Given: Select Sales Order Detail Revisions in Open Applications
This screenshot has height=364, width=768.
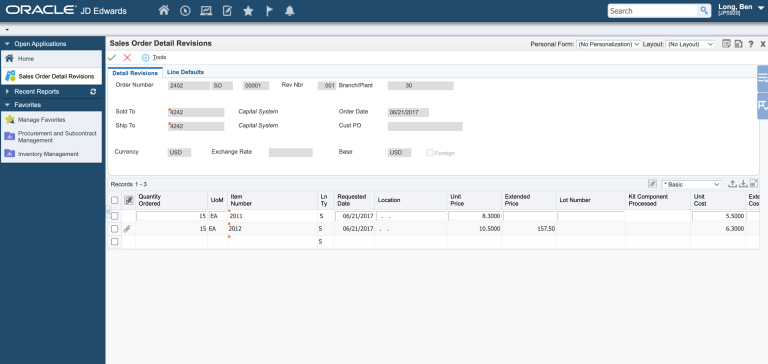Looking at the screenshot, I should pyautogui.click(x=51, y=76).
